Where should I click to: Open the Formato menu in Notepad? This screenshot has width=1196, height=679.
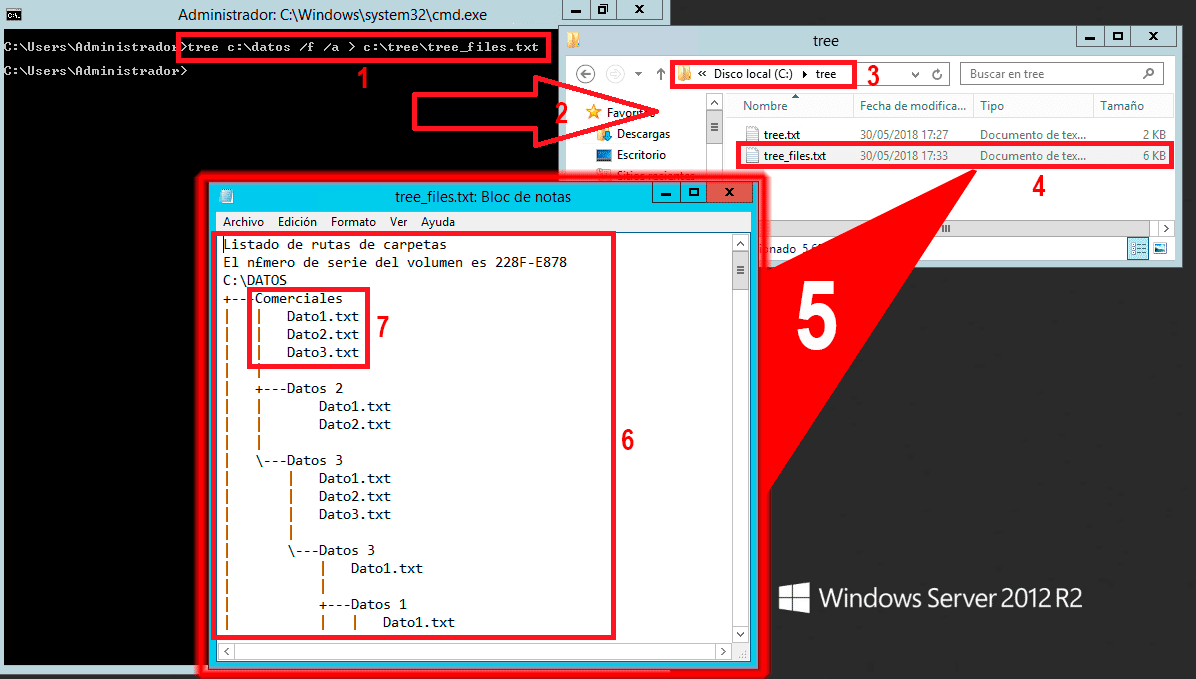coord(353,221)
